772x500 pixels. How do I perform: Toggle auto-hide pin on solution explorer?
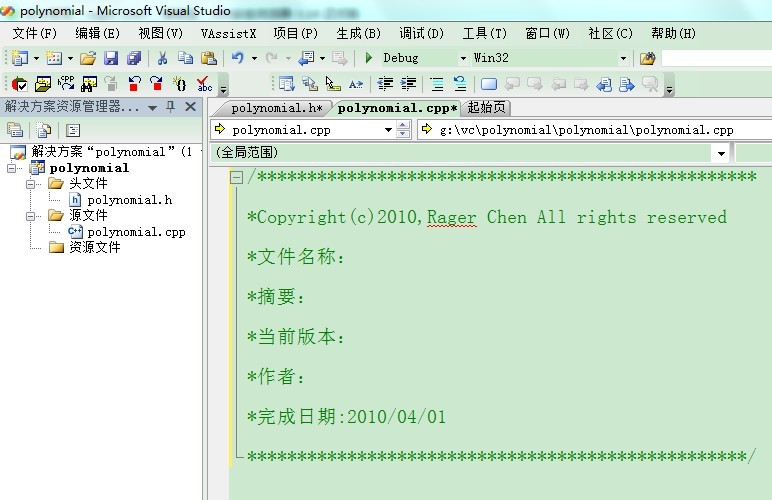tap(170, 107)
